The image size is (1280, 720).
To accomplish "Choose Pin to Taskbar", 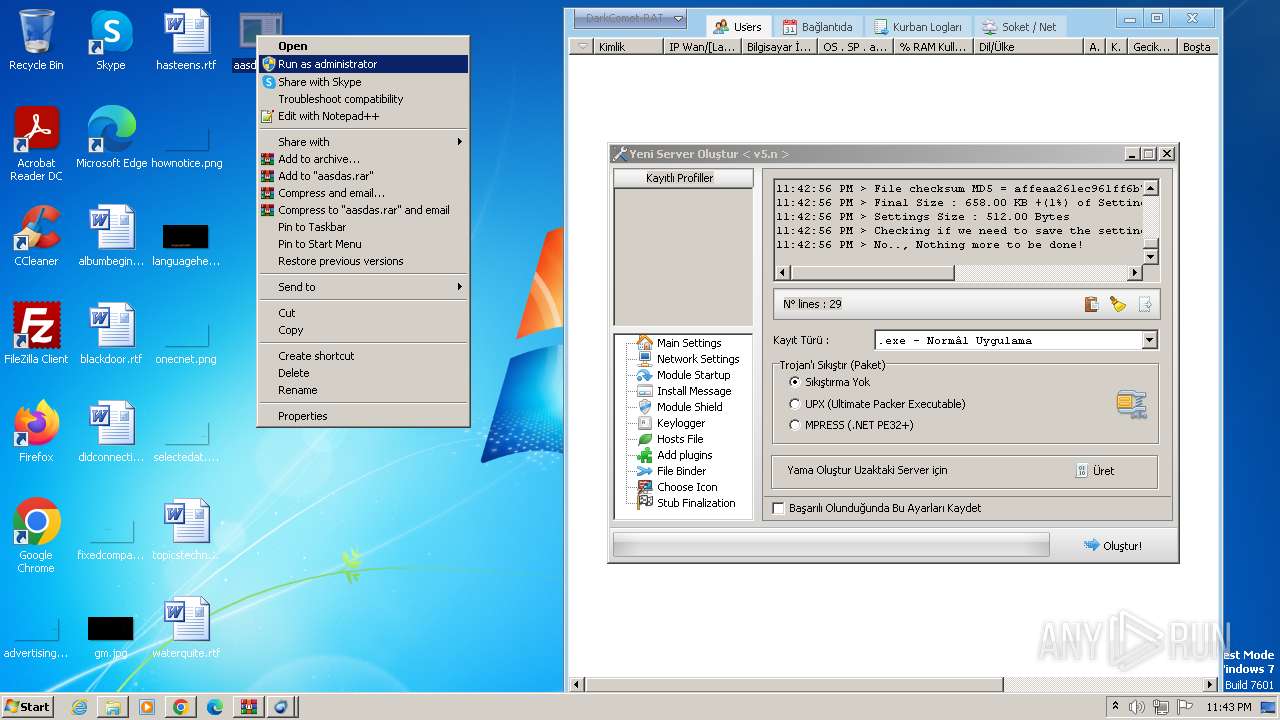I will click(364, 227).
